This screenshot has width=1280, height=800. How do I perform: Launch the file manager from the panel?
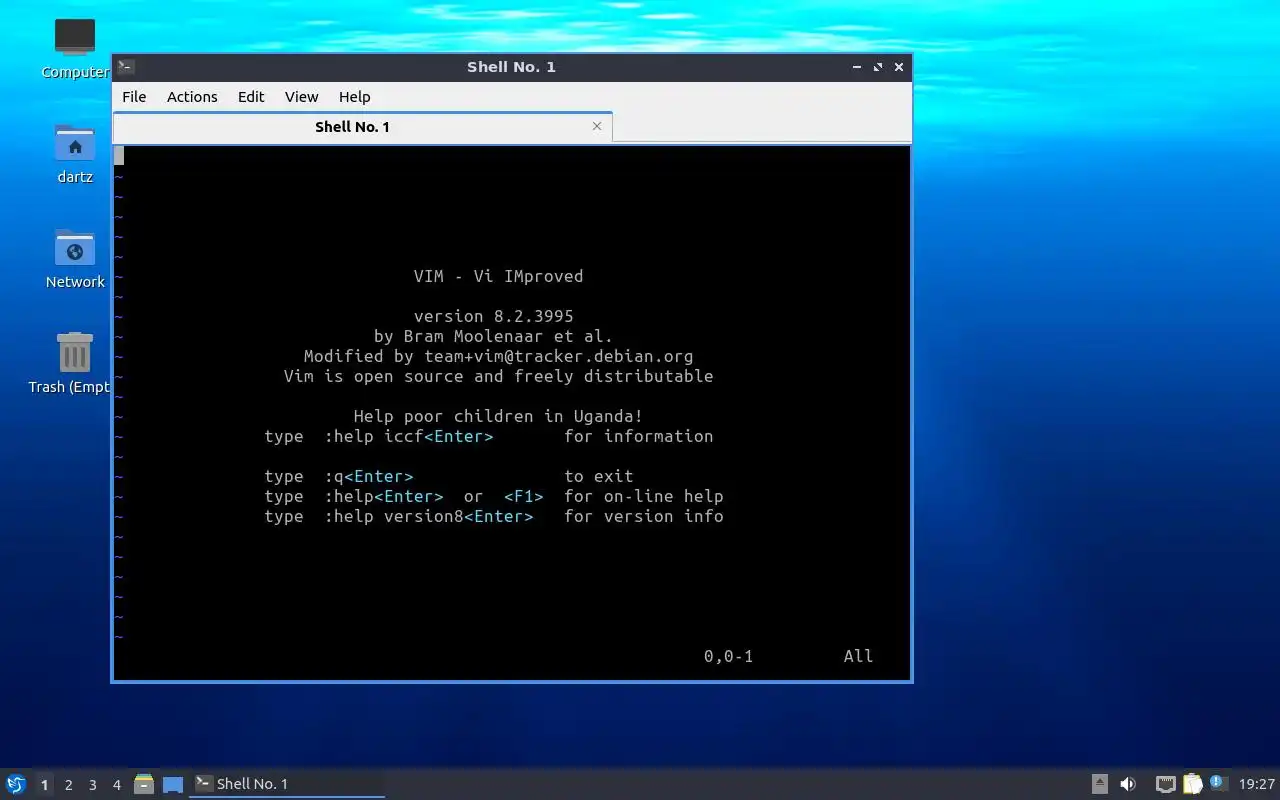pyautogui.click(x=144, y=784)
